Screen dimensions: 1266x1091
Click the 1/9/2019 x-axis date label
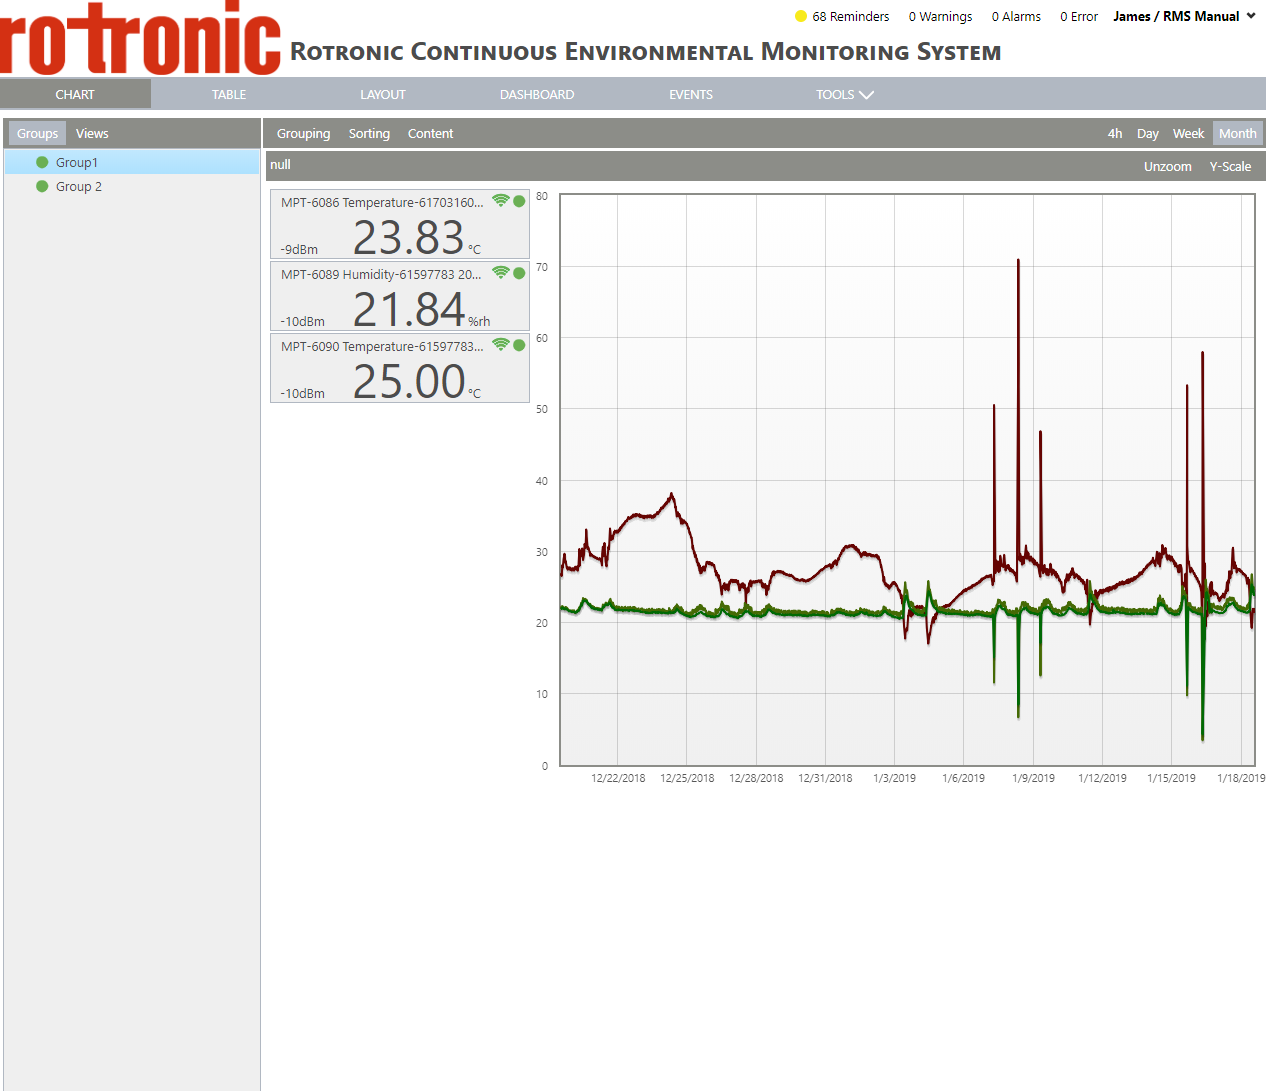point(1033,778)
